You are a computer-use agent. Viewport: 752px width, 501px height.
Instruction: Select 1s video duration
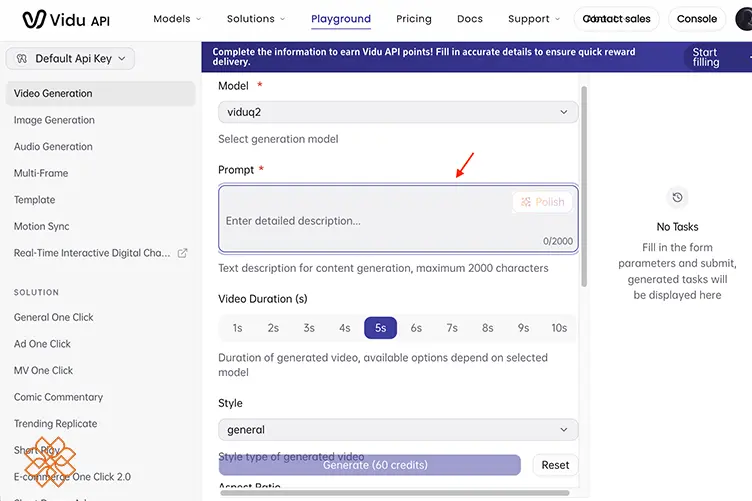pos(237,328)
